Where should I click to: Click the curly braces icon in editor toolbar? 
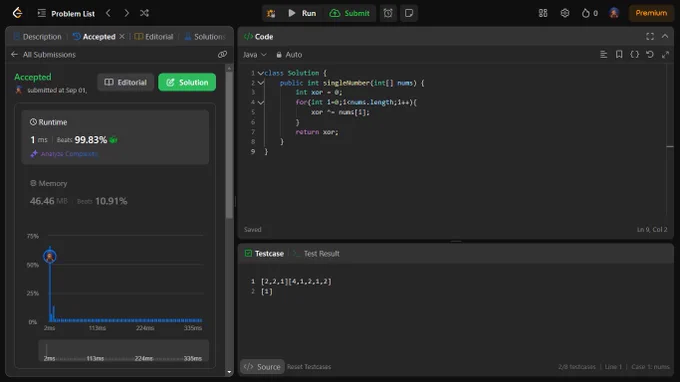click(634, 55)
